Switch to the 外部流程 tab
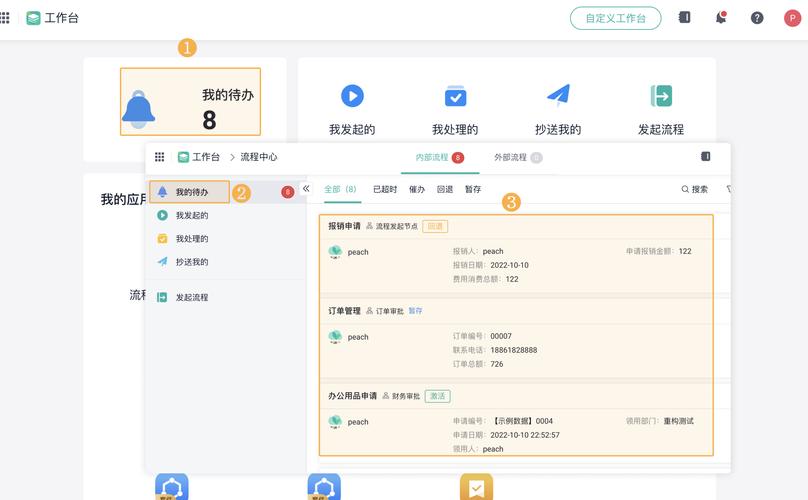 pyautogui.click(x=518, y=158)
